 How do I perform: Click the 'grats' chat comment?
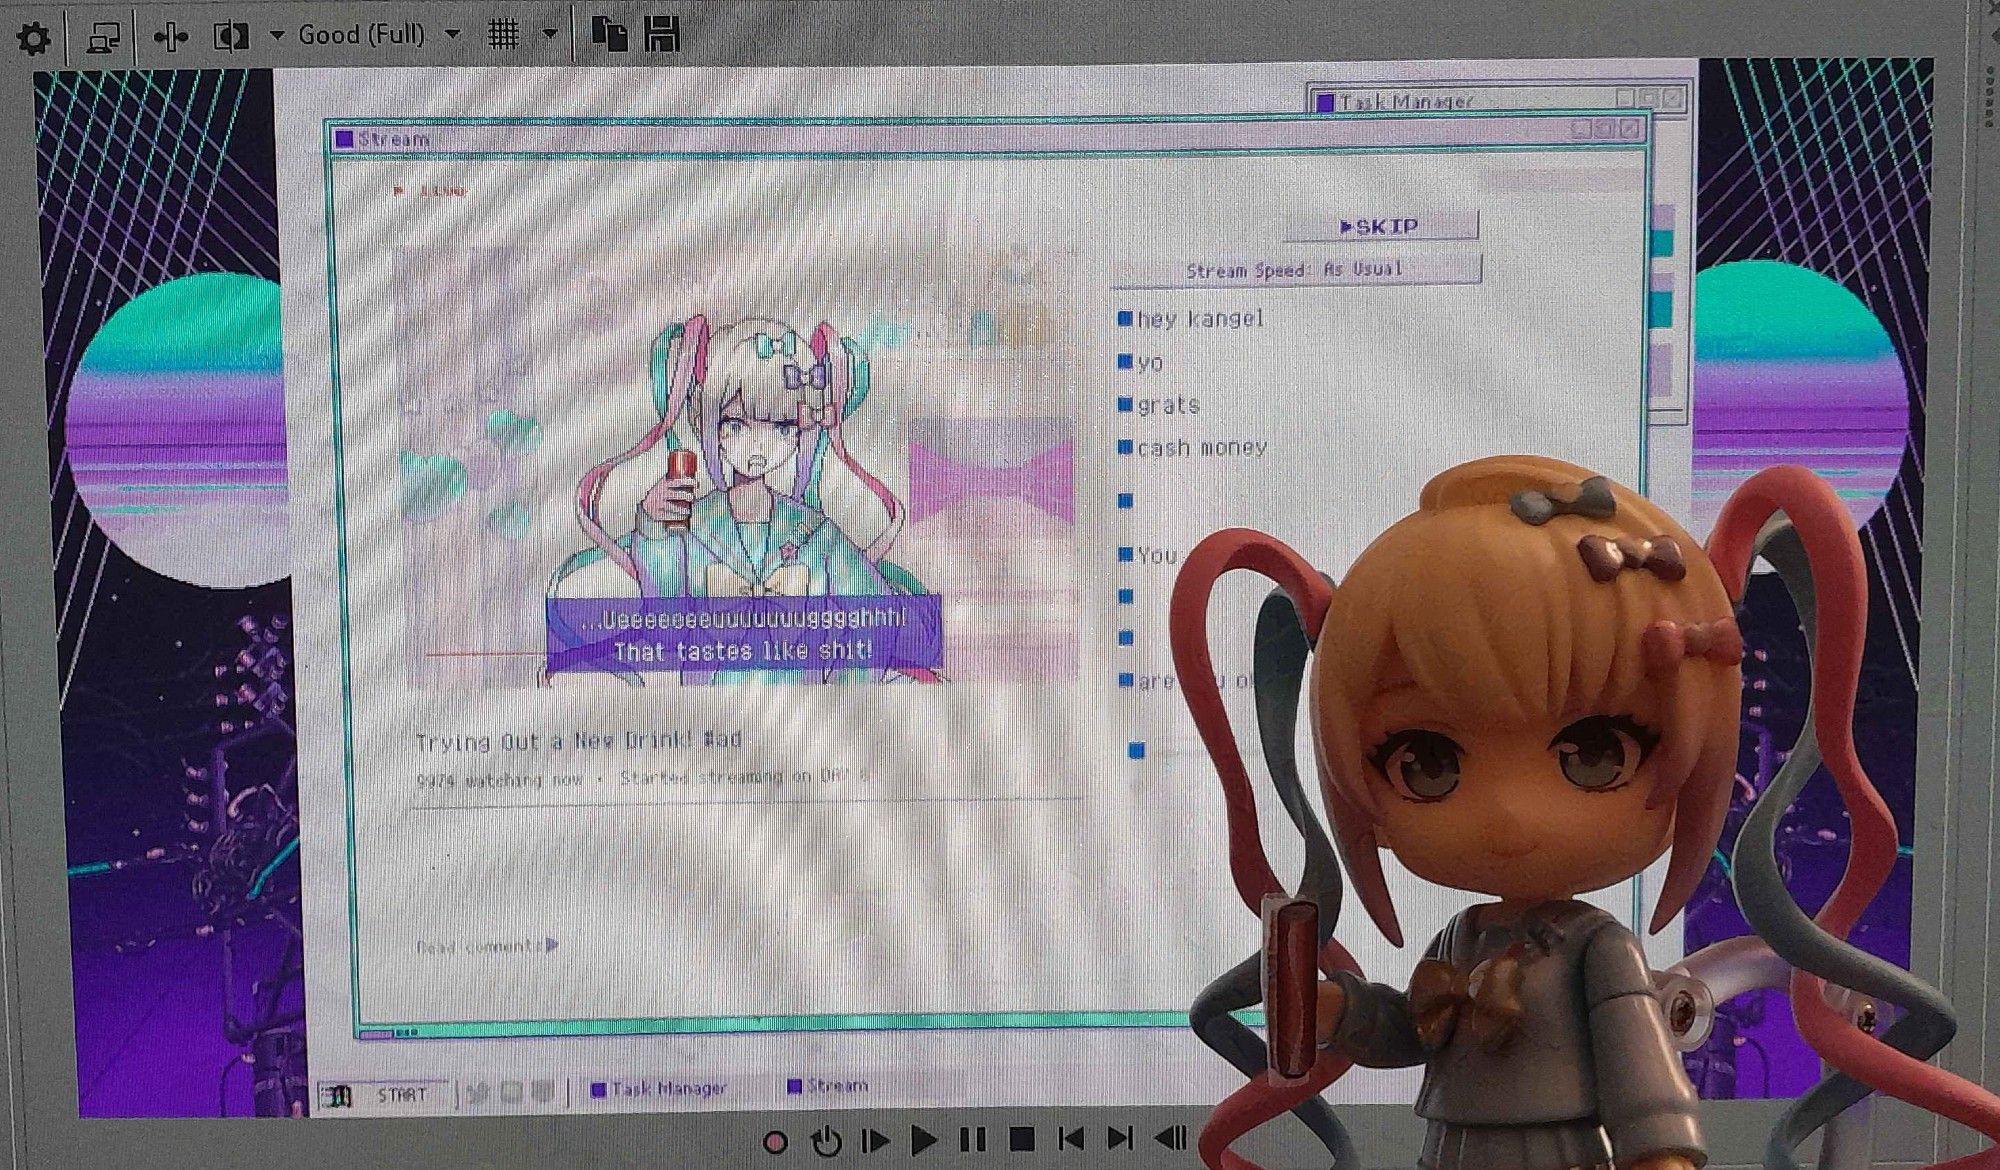[1160, 405]
